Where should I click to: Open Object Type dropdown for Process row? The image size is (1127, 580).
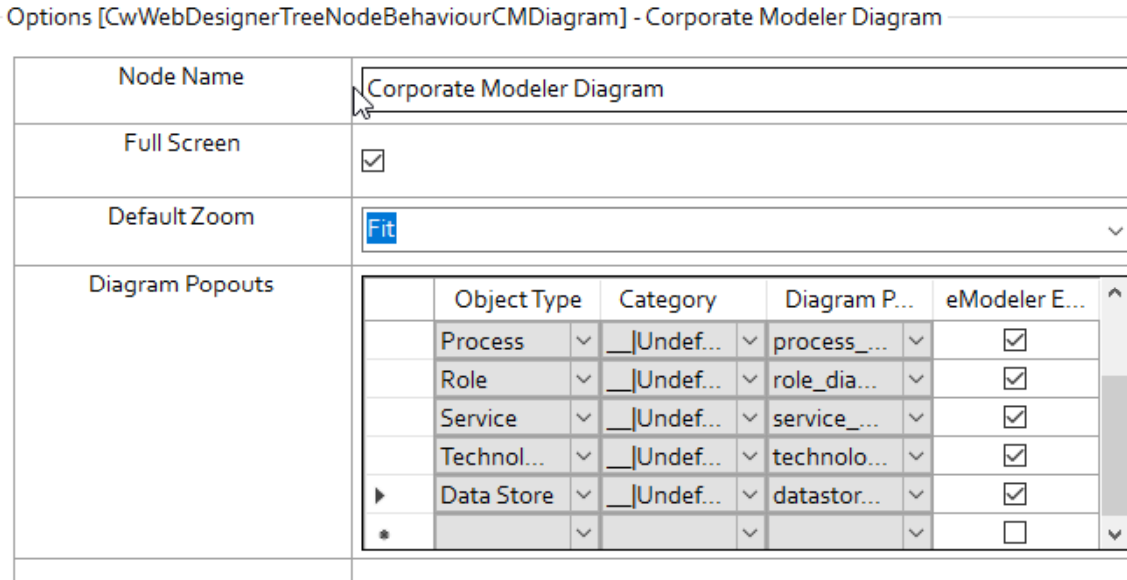583,342
